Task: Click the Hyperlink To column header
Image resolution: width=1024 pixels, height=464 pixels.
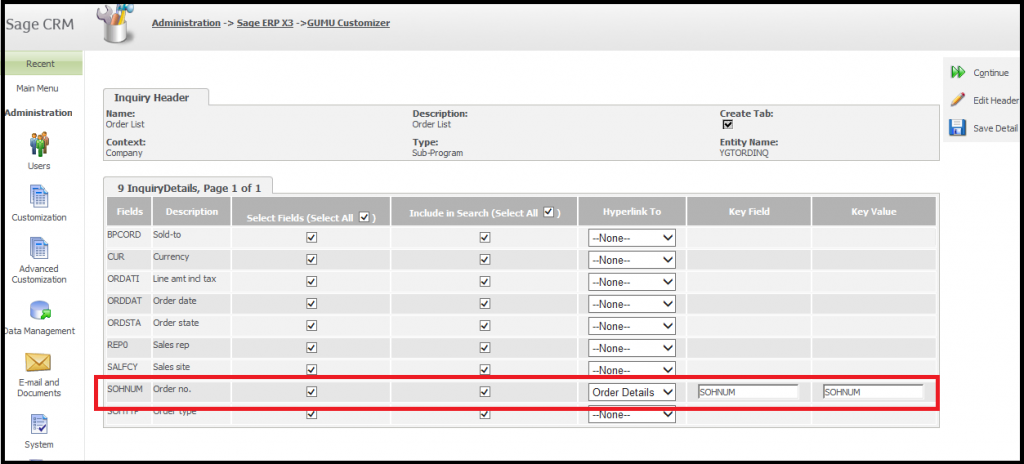Action: pyautogui.click(x=632, y=212)
